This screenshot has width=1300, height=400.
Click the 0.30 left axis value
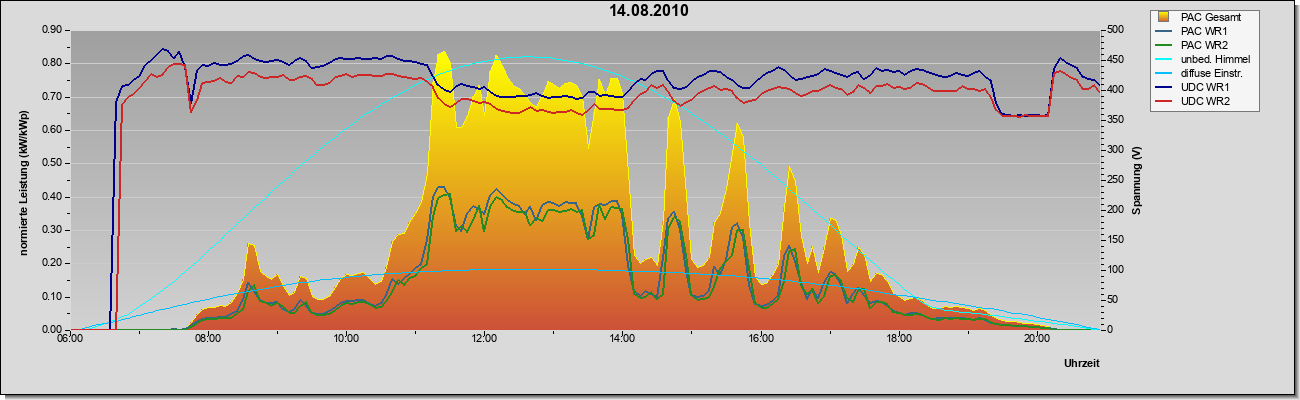(x=52, y=230)
